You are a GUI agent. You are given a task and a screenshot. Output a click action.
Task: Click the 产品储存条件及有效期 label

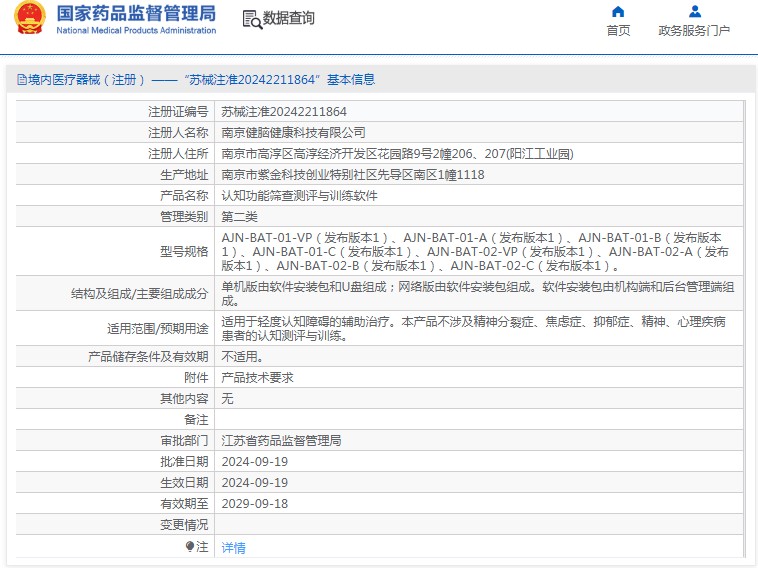148,357
